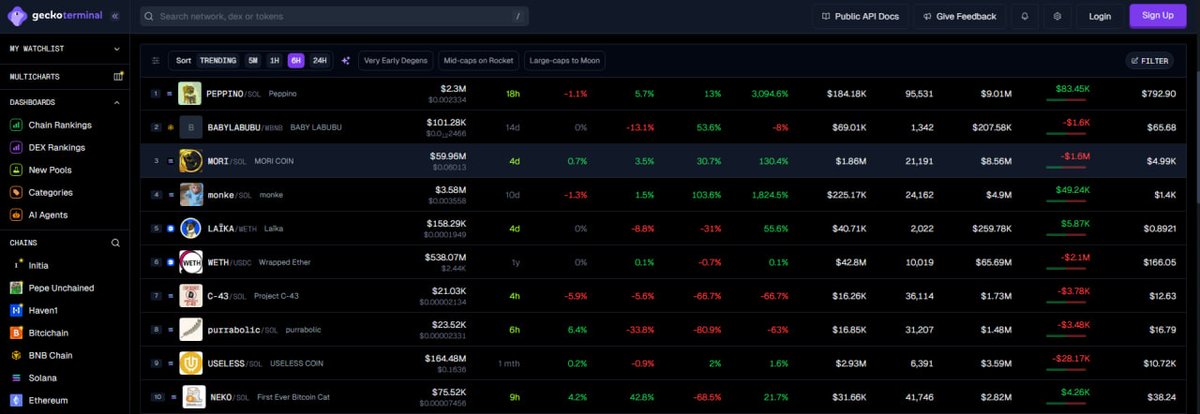The image size is (1200, 414).
Task: Click the sparkle icon next to 24H
Action: [x=346, y=61]
